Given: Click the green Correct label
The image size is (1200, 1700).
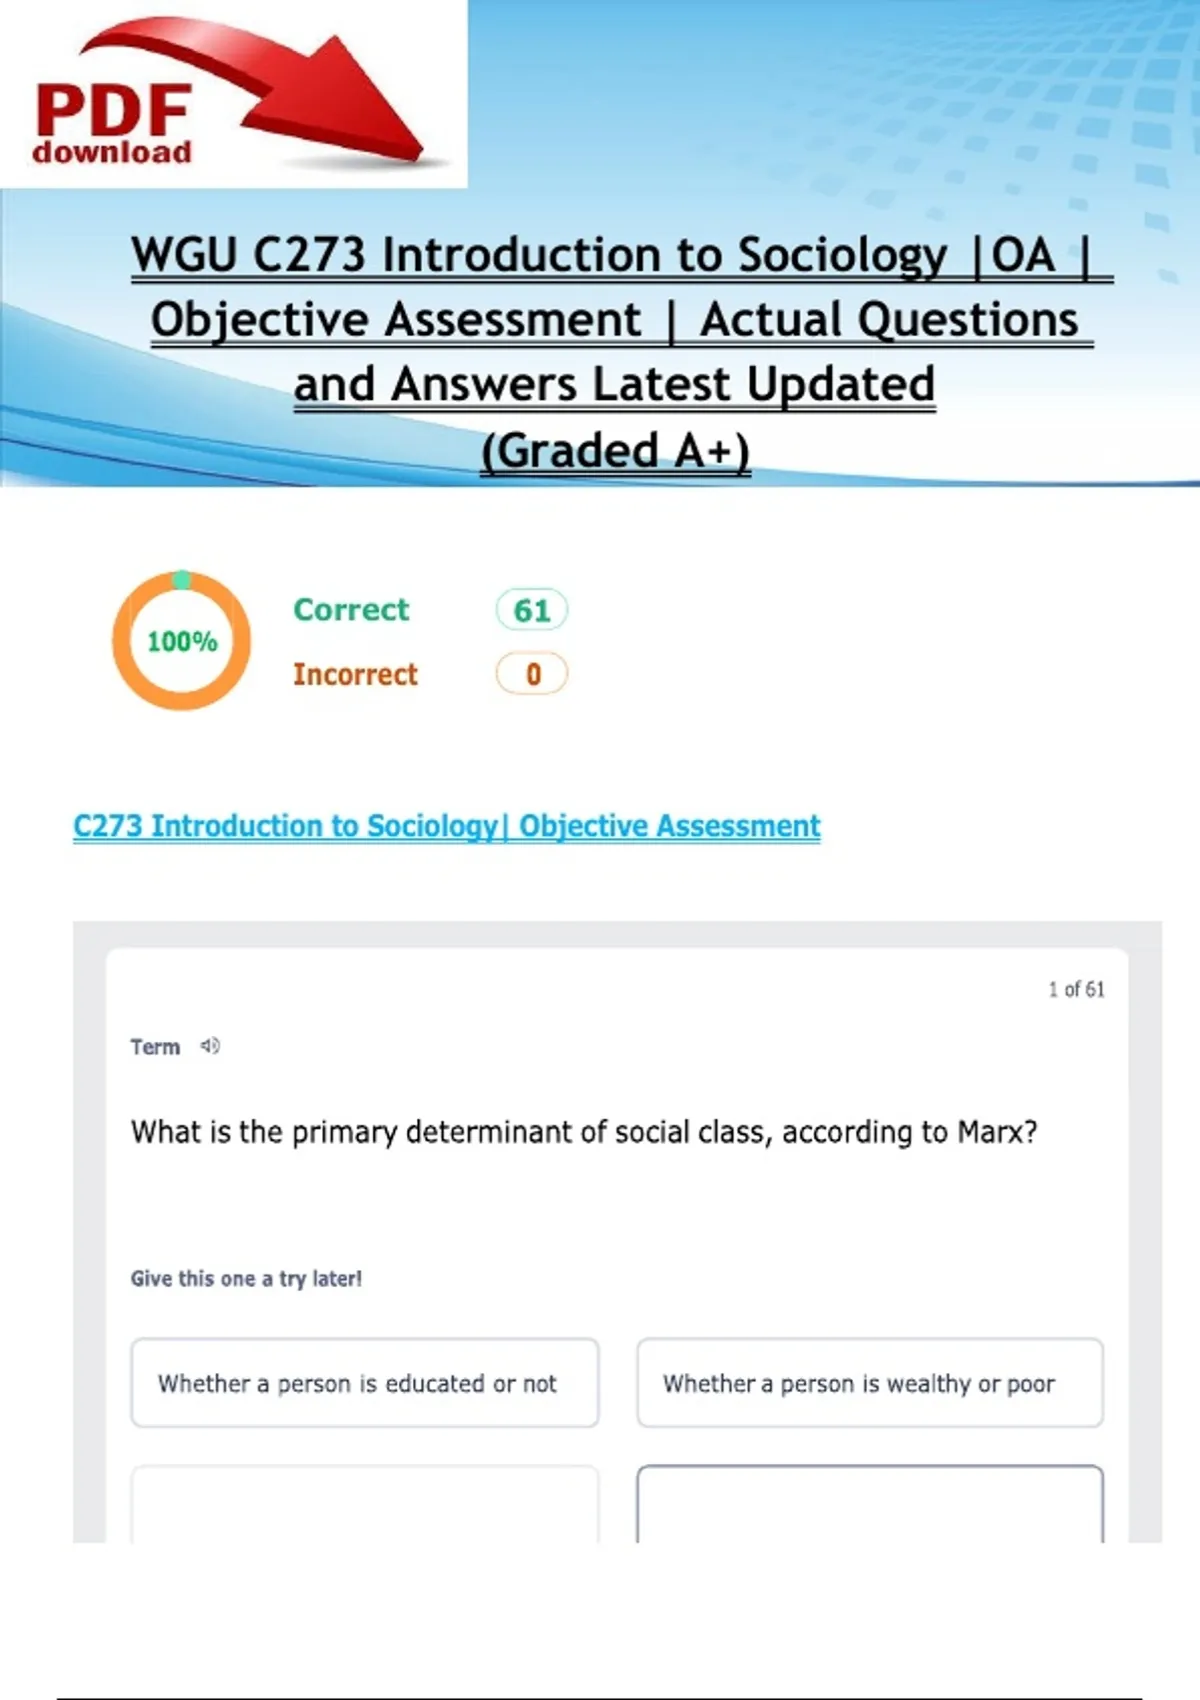Looking at the screenshot, I should point(351,610).
